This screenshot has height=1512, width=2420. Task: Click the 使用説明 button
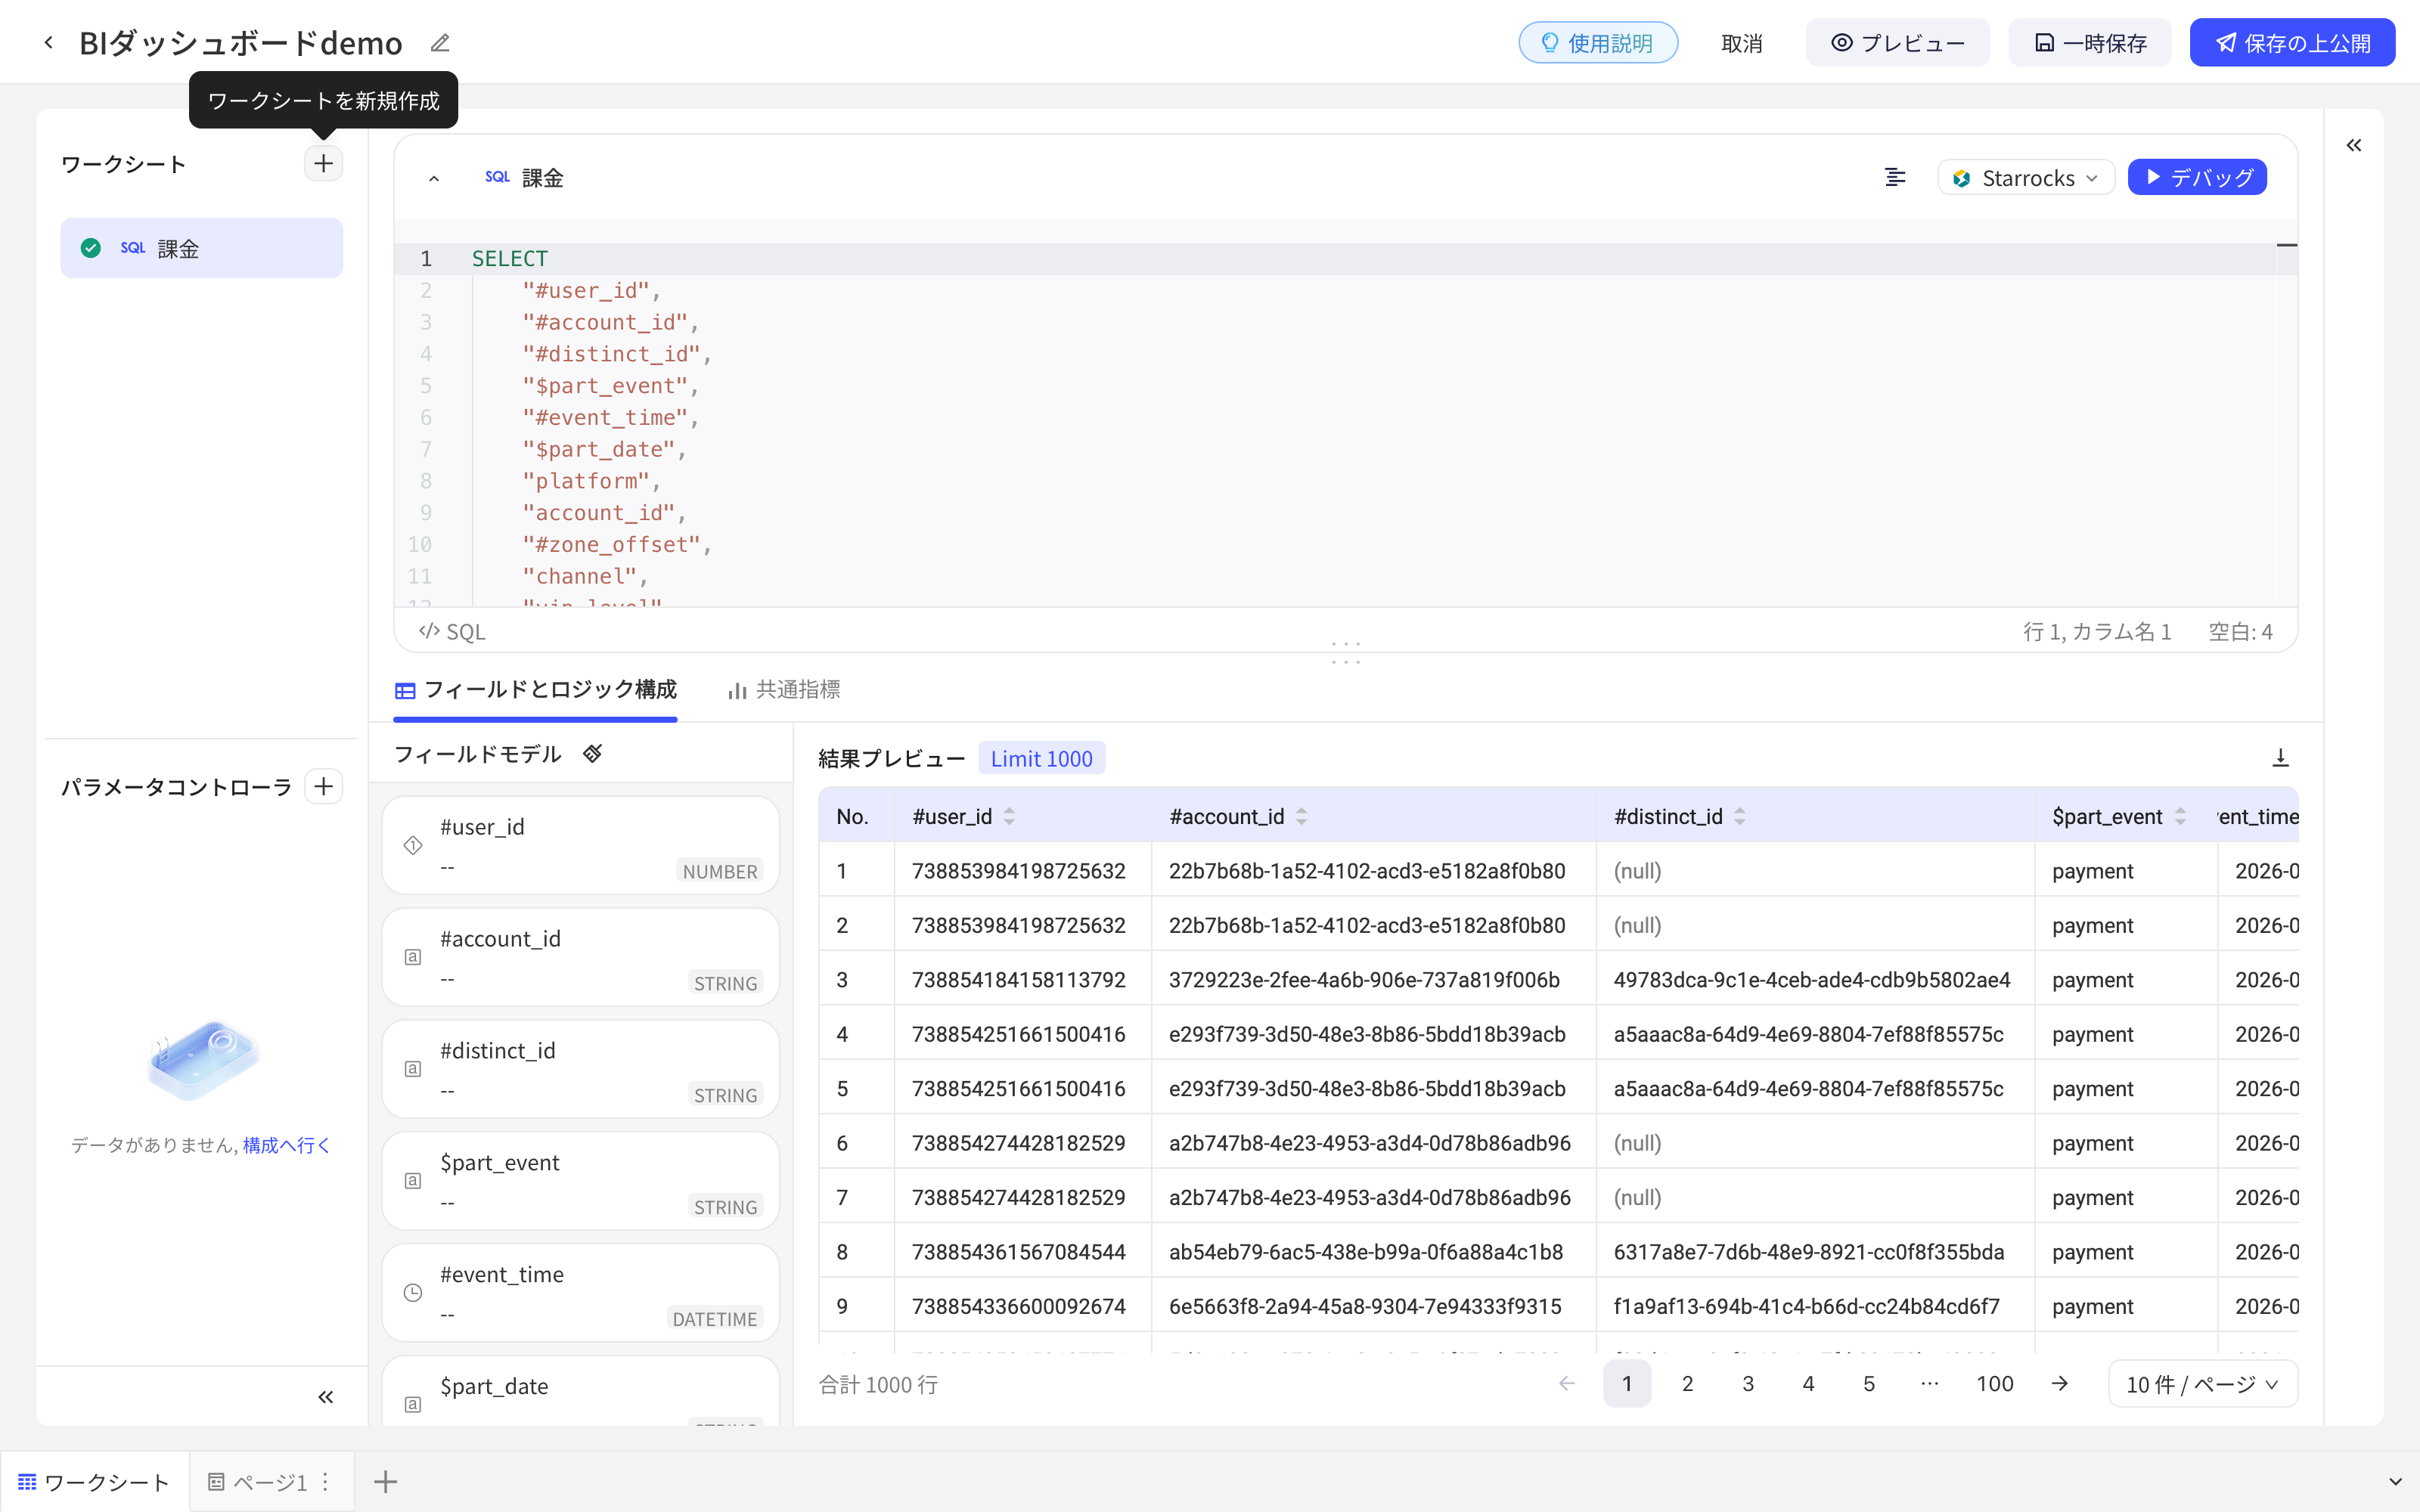(1598, 43)
